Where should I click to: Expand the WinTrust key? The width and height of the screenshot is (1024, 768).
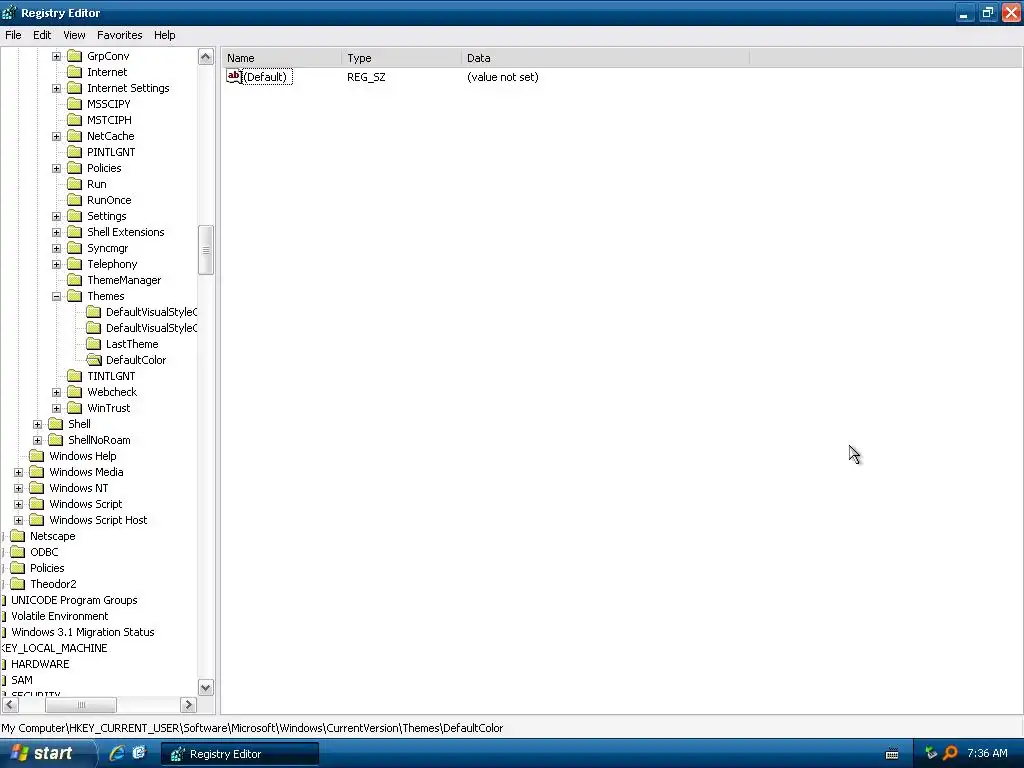[x=56, y=409]
